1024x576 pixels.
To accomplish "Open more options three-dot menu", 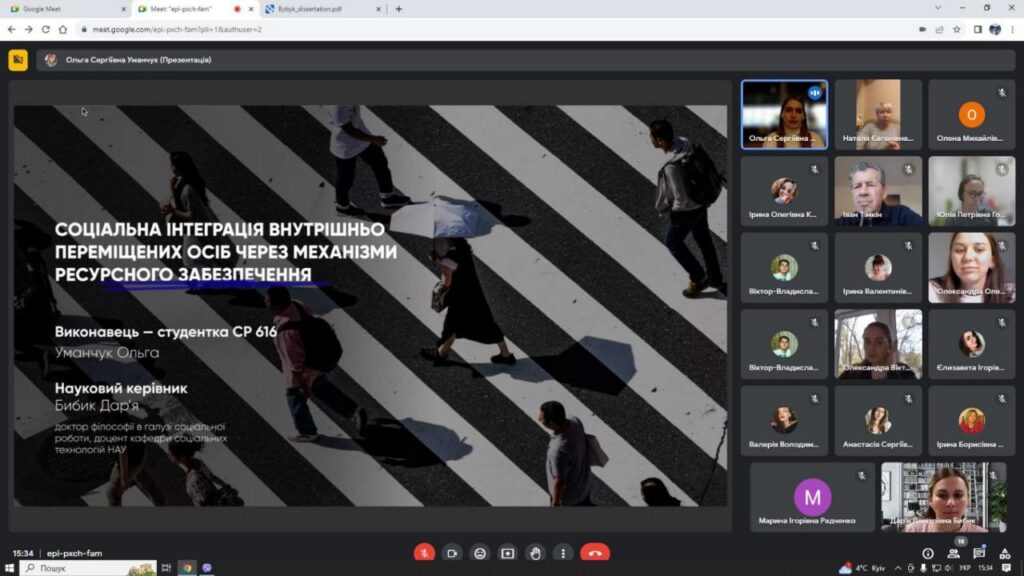I will coord(563,553).
